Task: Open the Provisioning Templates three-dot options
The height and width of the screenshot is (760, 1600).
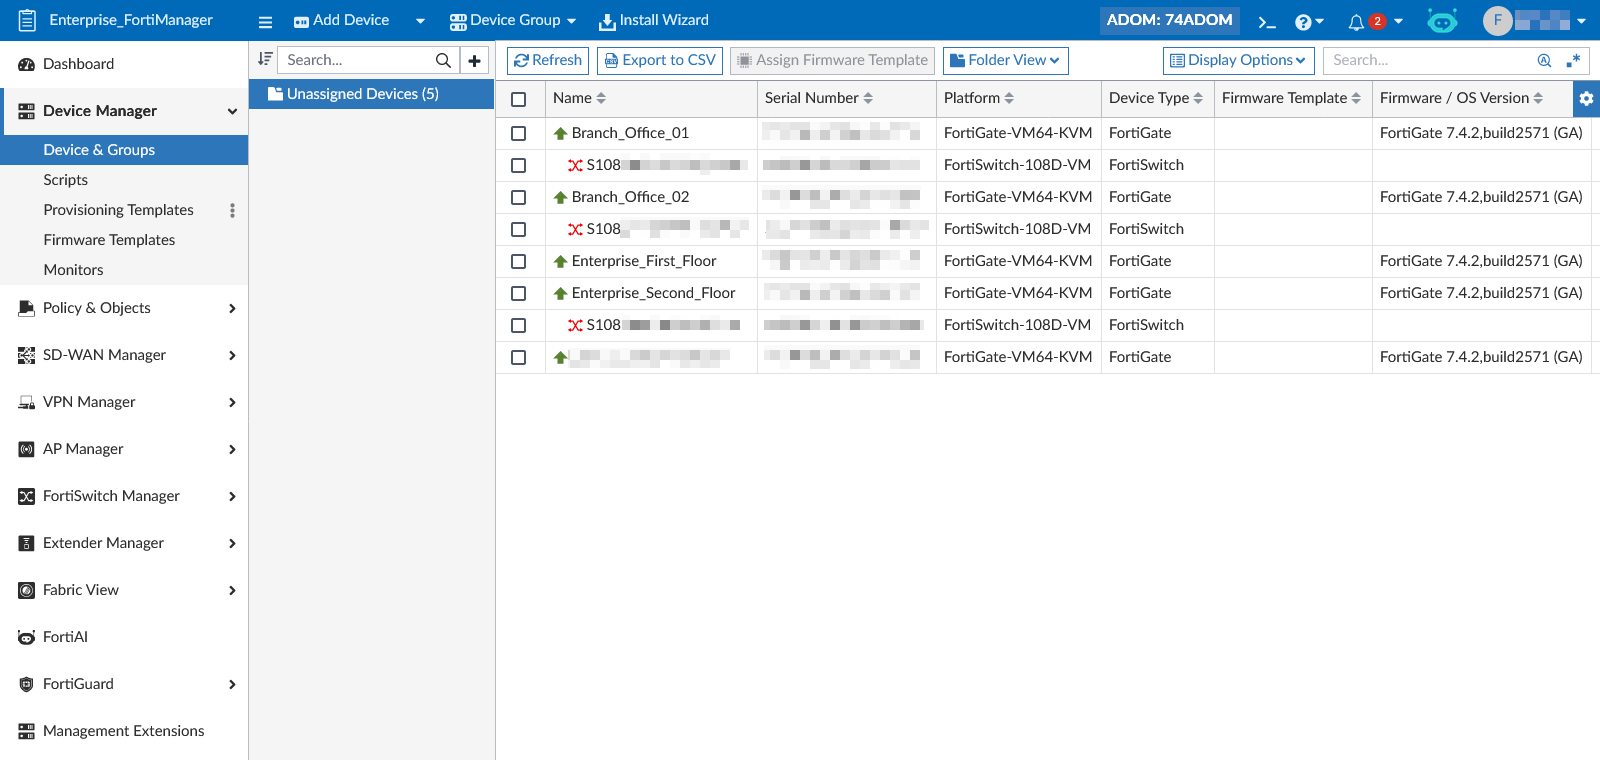Action: pos(232,210)
